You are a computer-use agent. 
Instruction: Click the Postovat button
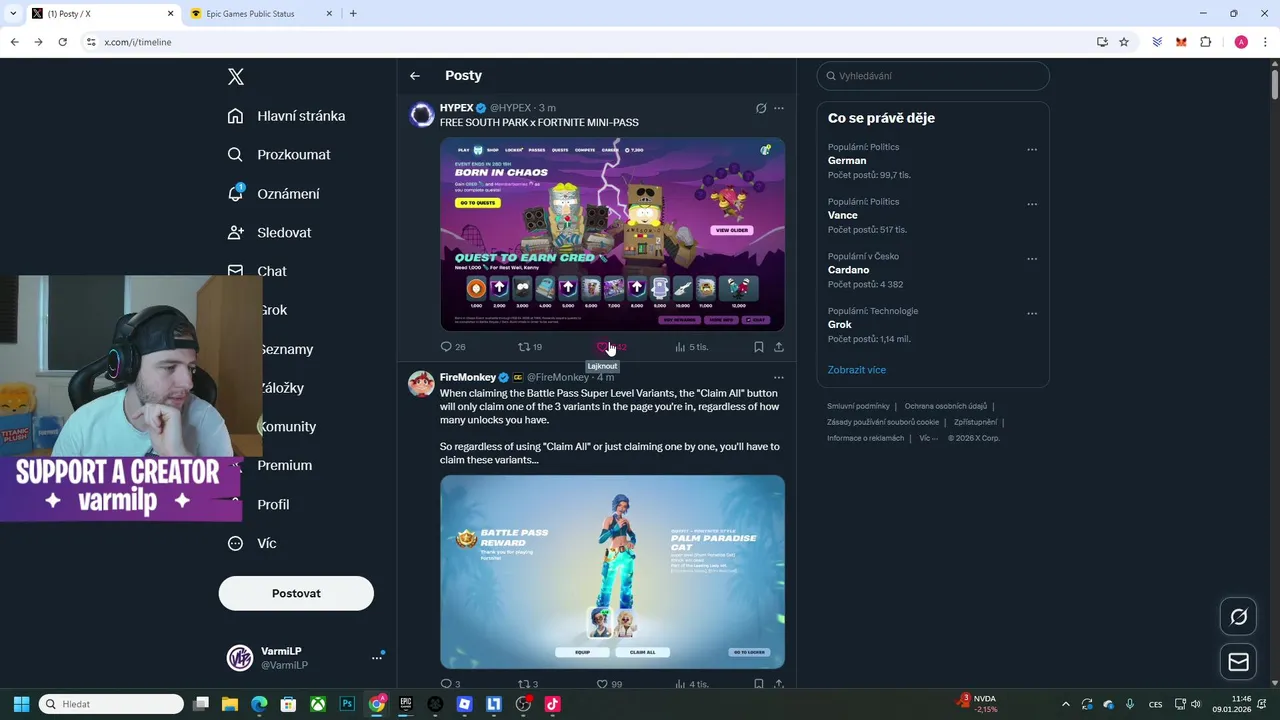(296, 593)
